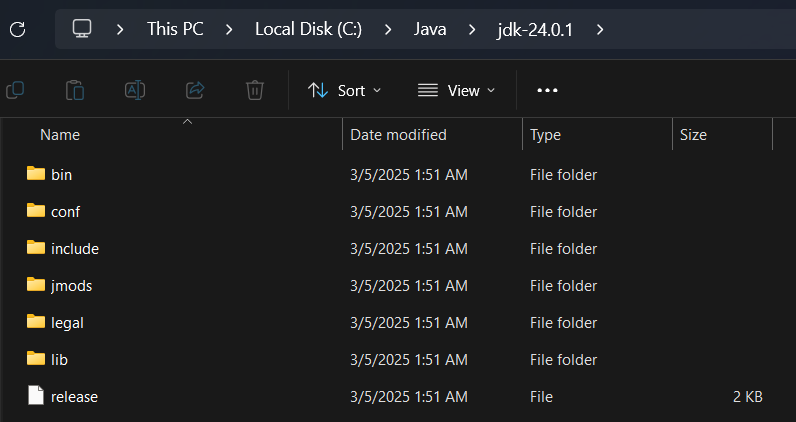Click the File type of release
The width and height of the screenshot is (796, 422).
click(541, 397)
